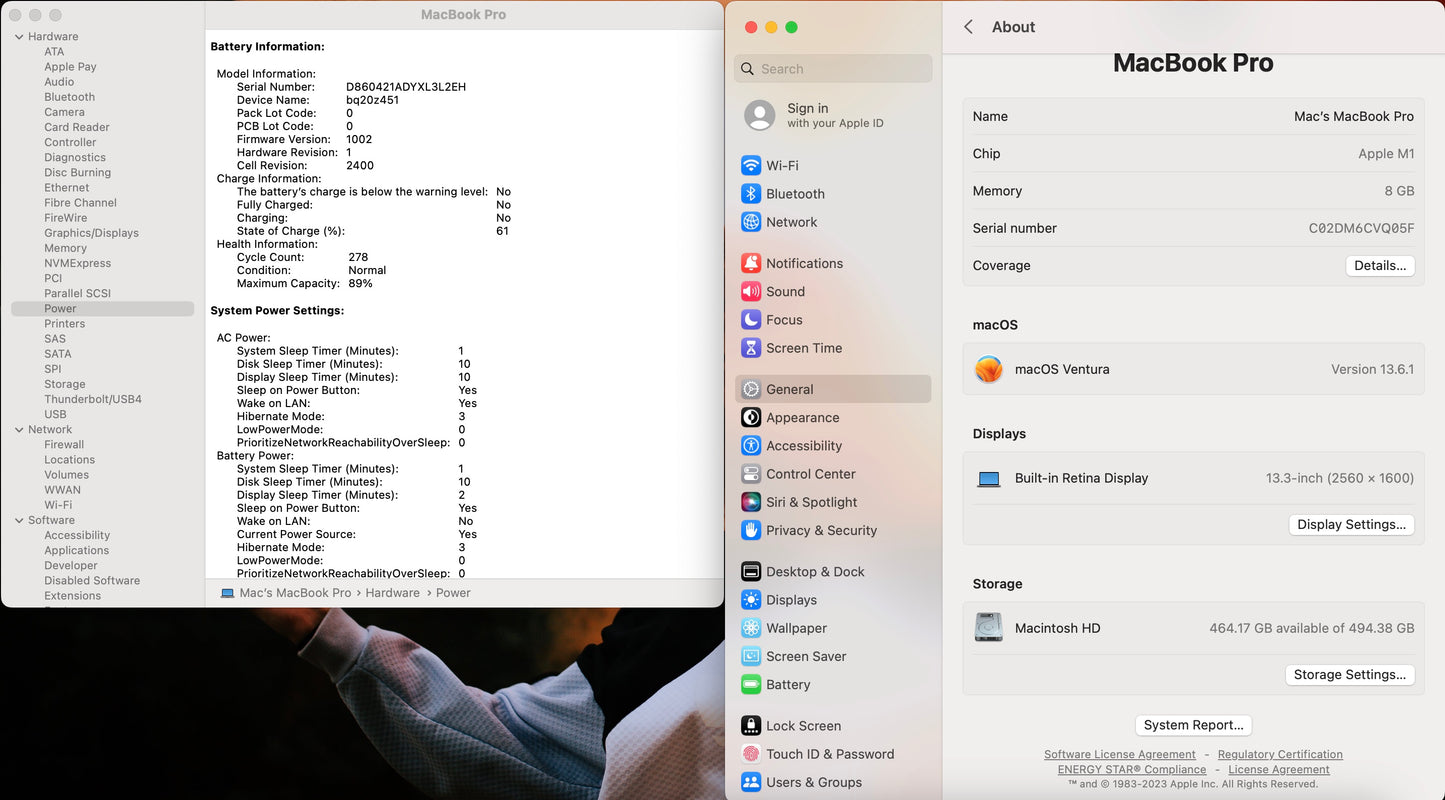The width and height of the screenshot is (1445, 800).
Task: Go back using the About back chevron
Action: 968,27
